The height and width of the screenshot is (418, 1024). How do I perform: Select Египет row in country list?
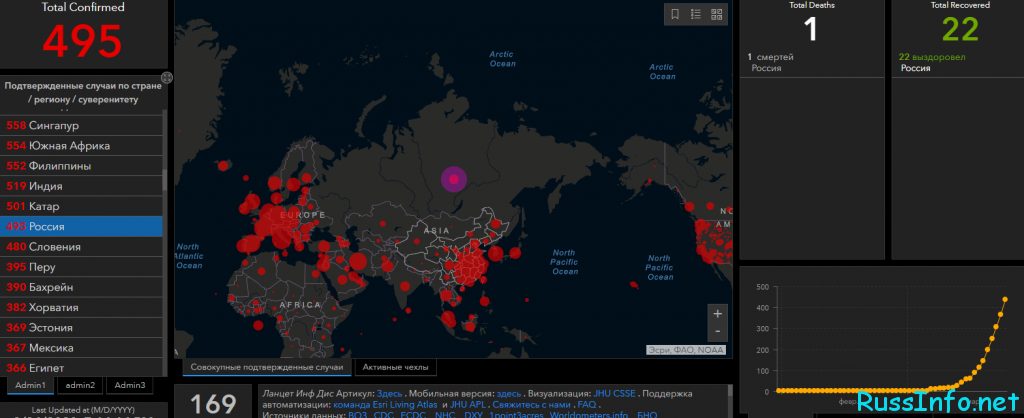click(x=82, y=368)
